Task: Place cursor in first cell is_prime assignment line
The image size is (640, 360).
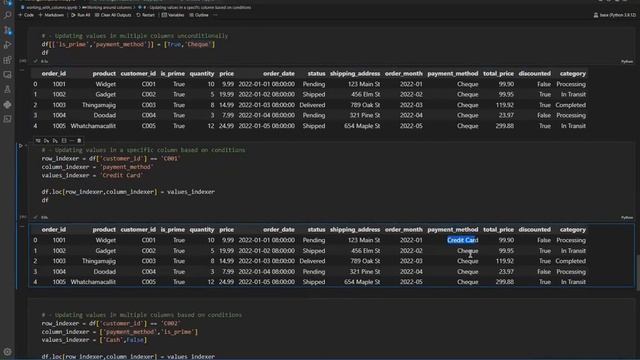Action: [x=128, y=44]
